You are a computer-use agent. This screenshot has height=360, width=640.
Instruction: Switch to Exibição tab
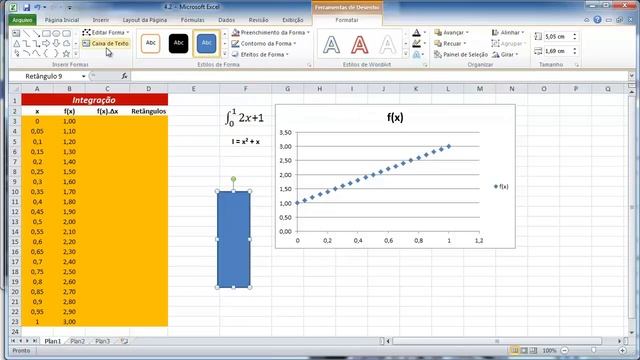[293, 20]
